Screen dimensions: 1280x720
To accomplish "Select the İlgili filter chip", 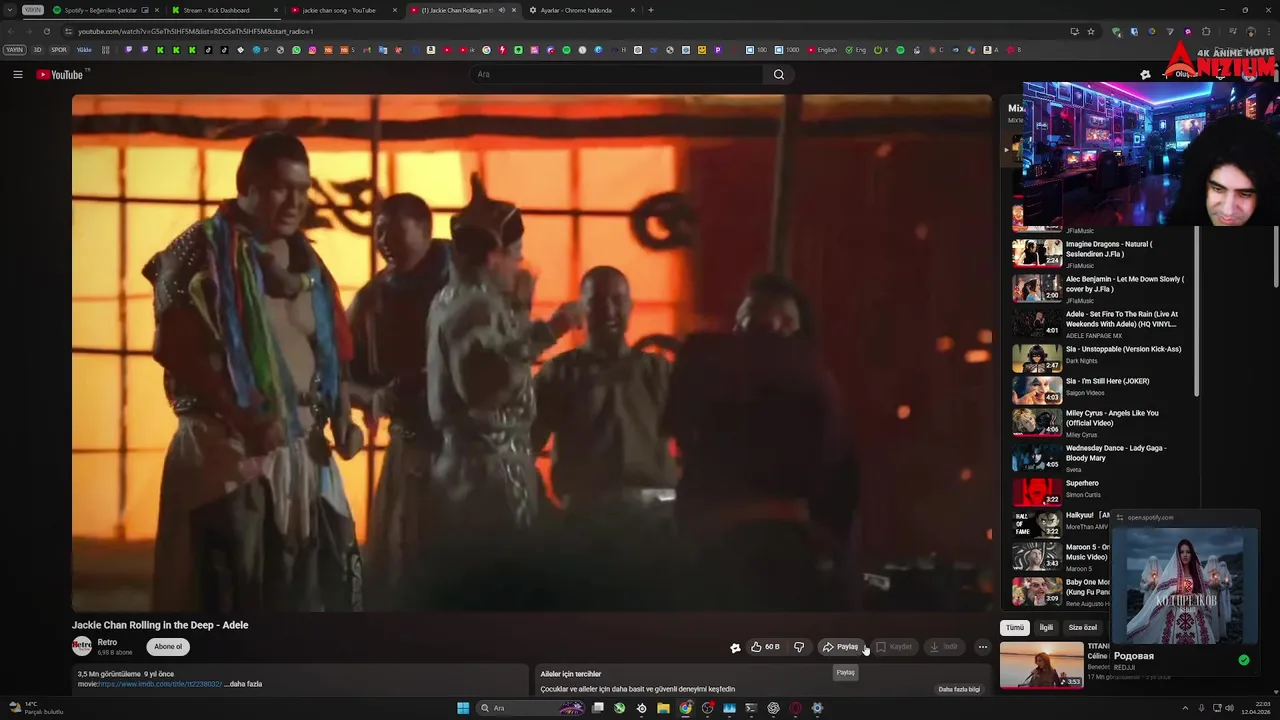I will (x=1046, y=627).
